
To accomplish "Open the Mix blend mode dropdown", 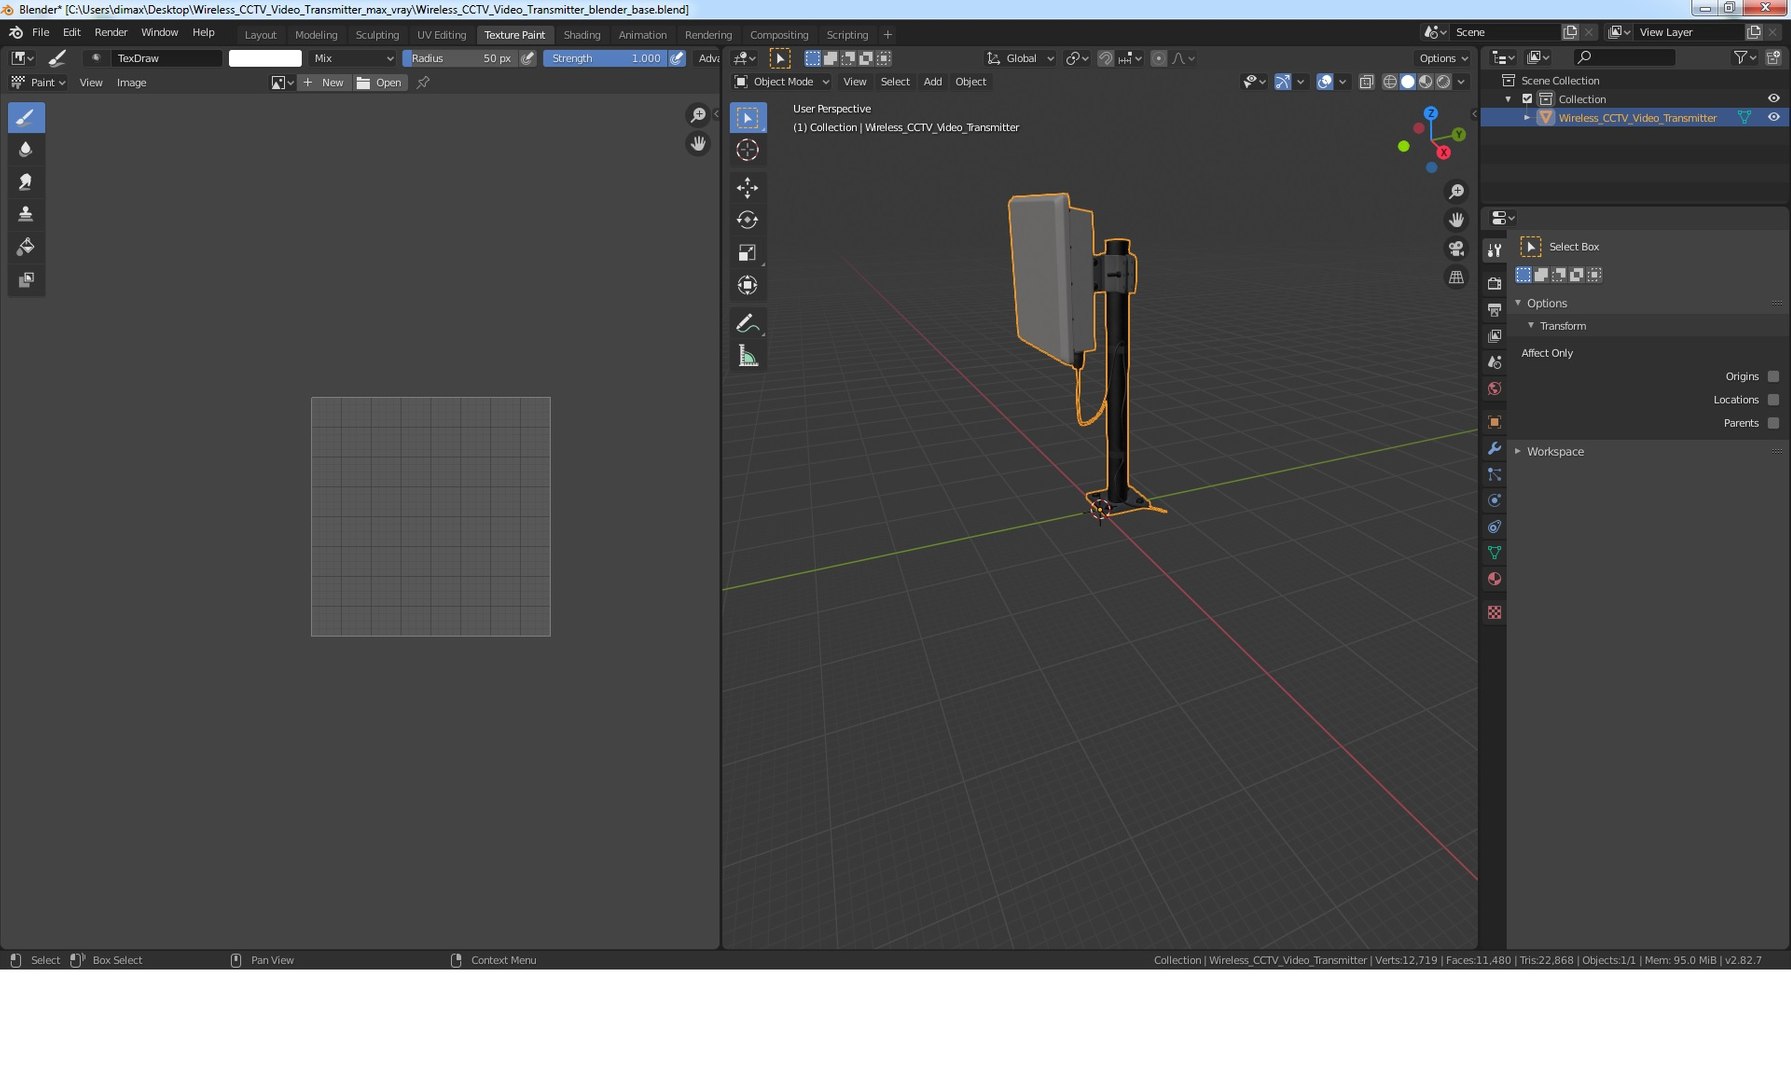I will tap(352, 58).
